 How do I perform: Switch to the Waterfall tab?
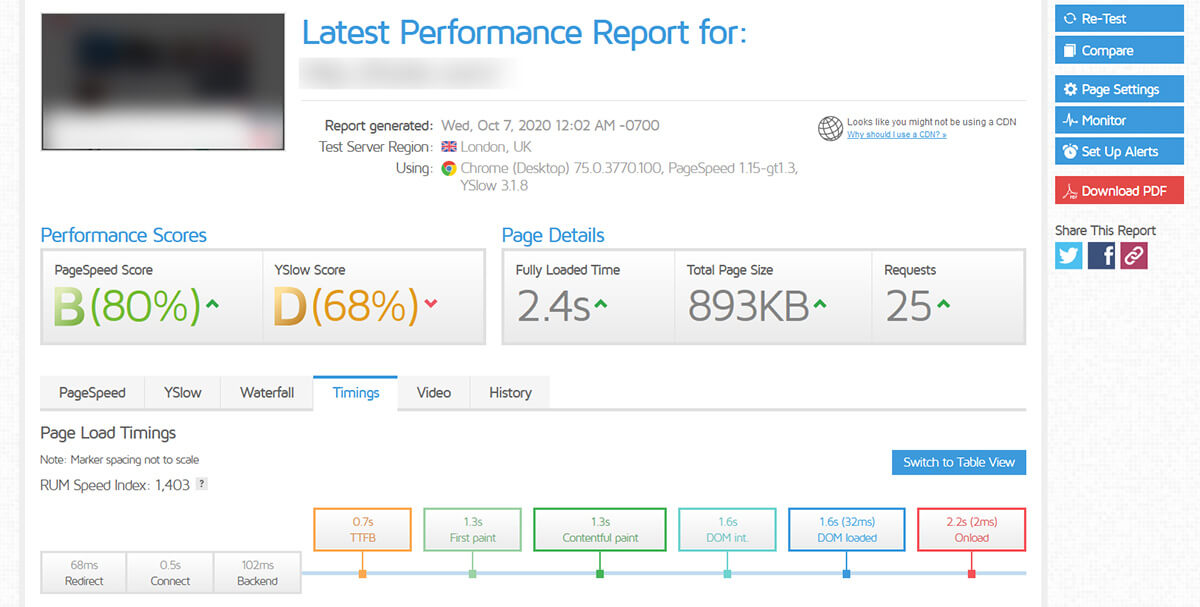266,392
